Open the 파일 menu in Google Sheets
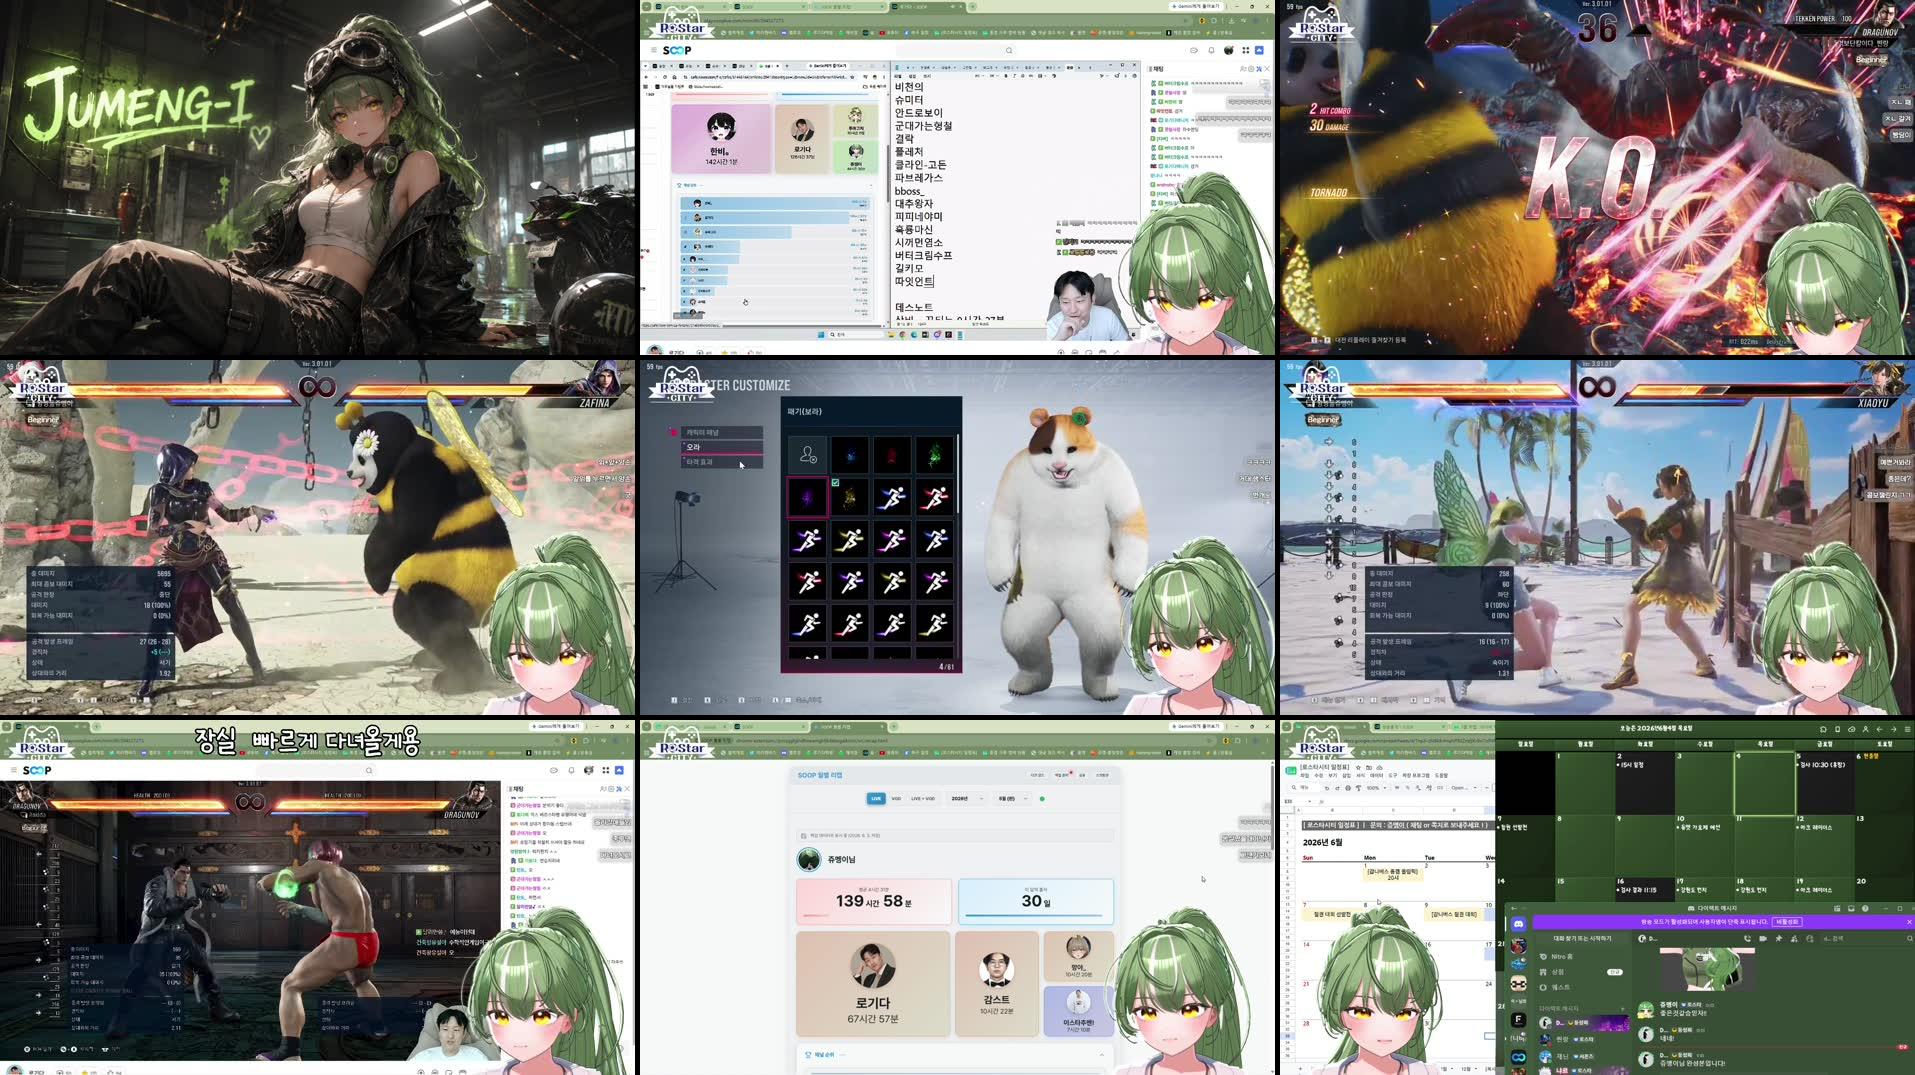The image size is (1915, 1075). click(1305, 775)
